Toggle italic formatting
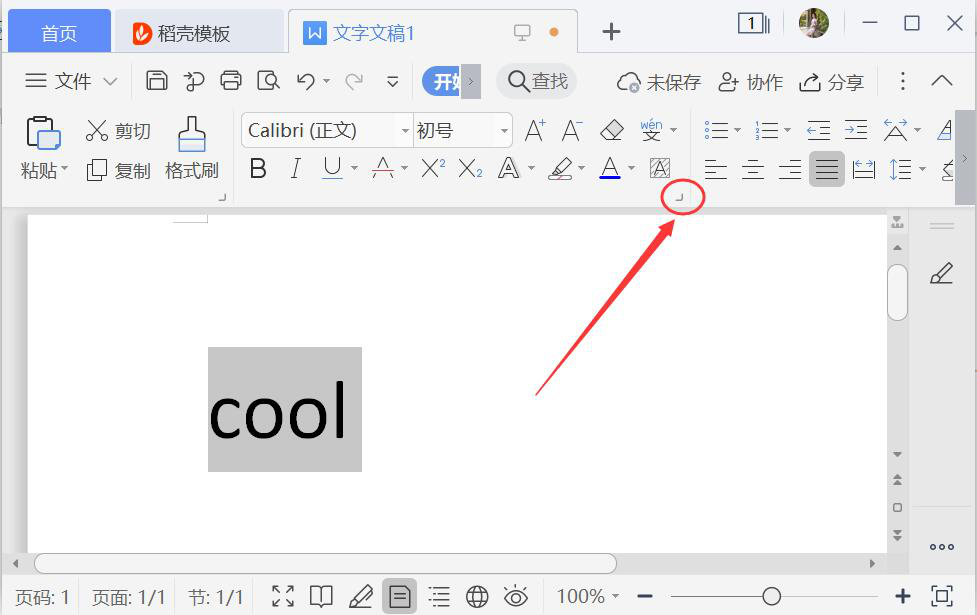Viewport: 977px width, 615px height. 295,169
